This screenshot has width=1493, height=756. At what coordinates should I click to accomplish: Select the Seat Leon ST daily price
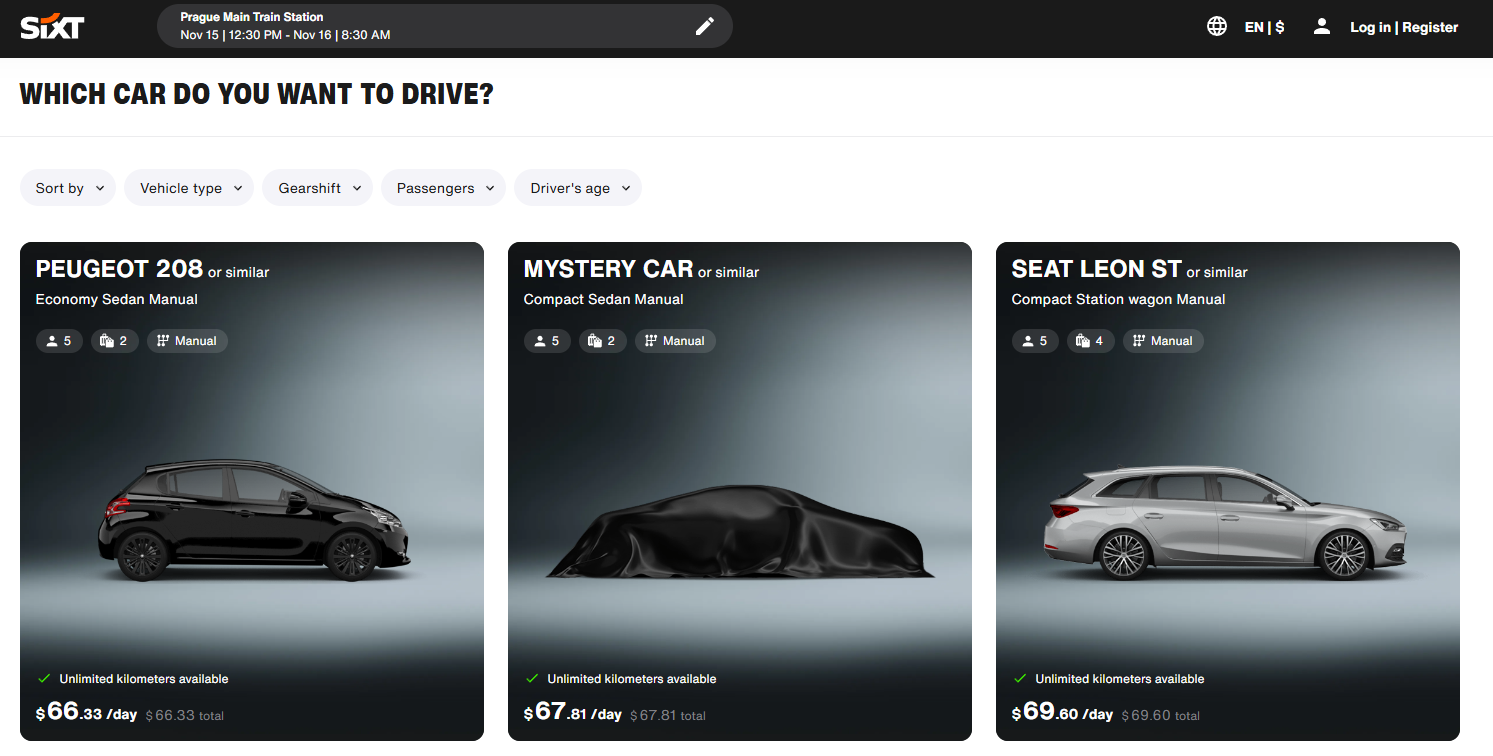pos(1062,712)
